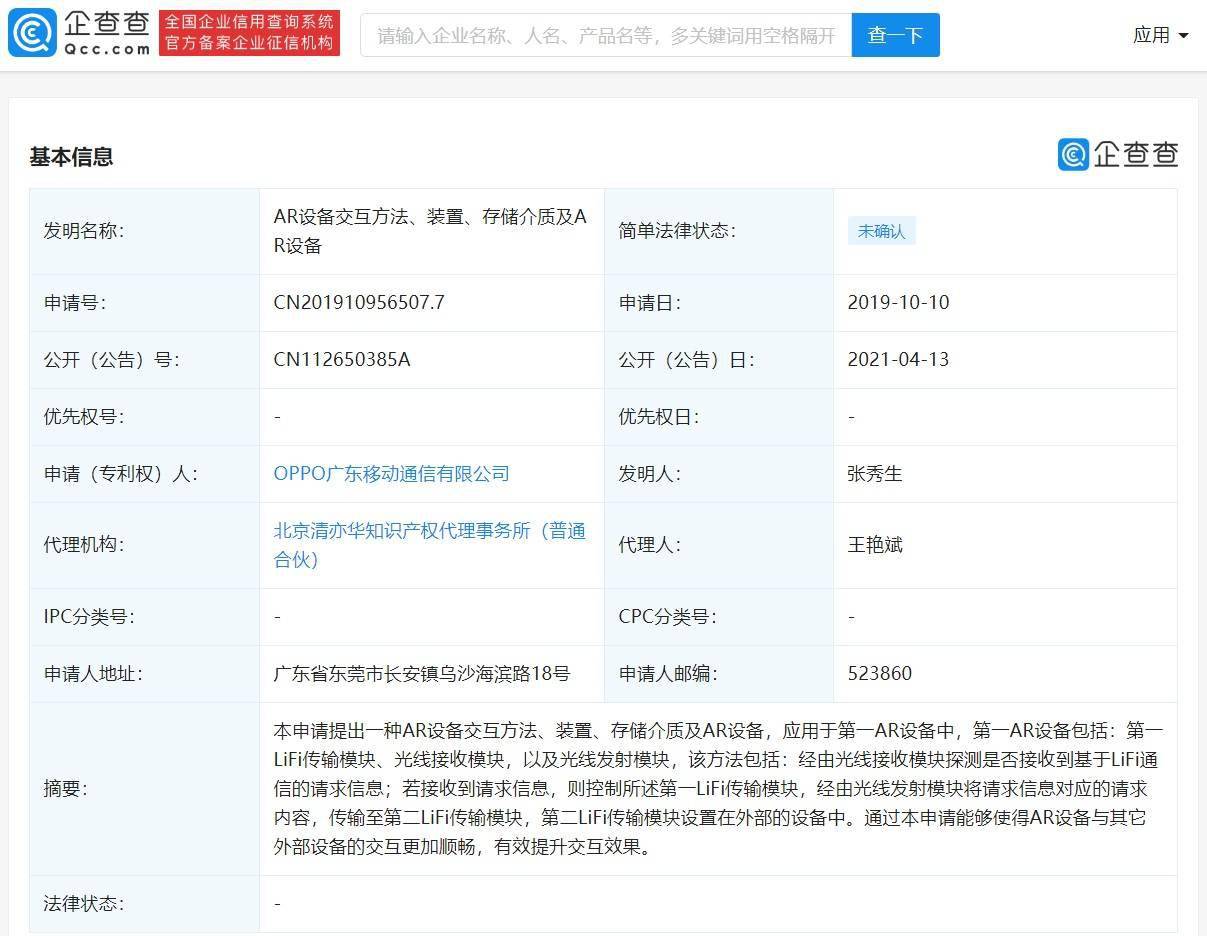Click the CPC分类号 label cell
Image resolution: width=1207 pixels, height=936 pixels.
click(719, 617)
